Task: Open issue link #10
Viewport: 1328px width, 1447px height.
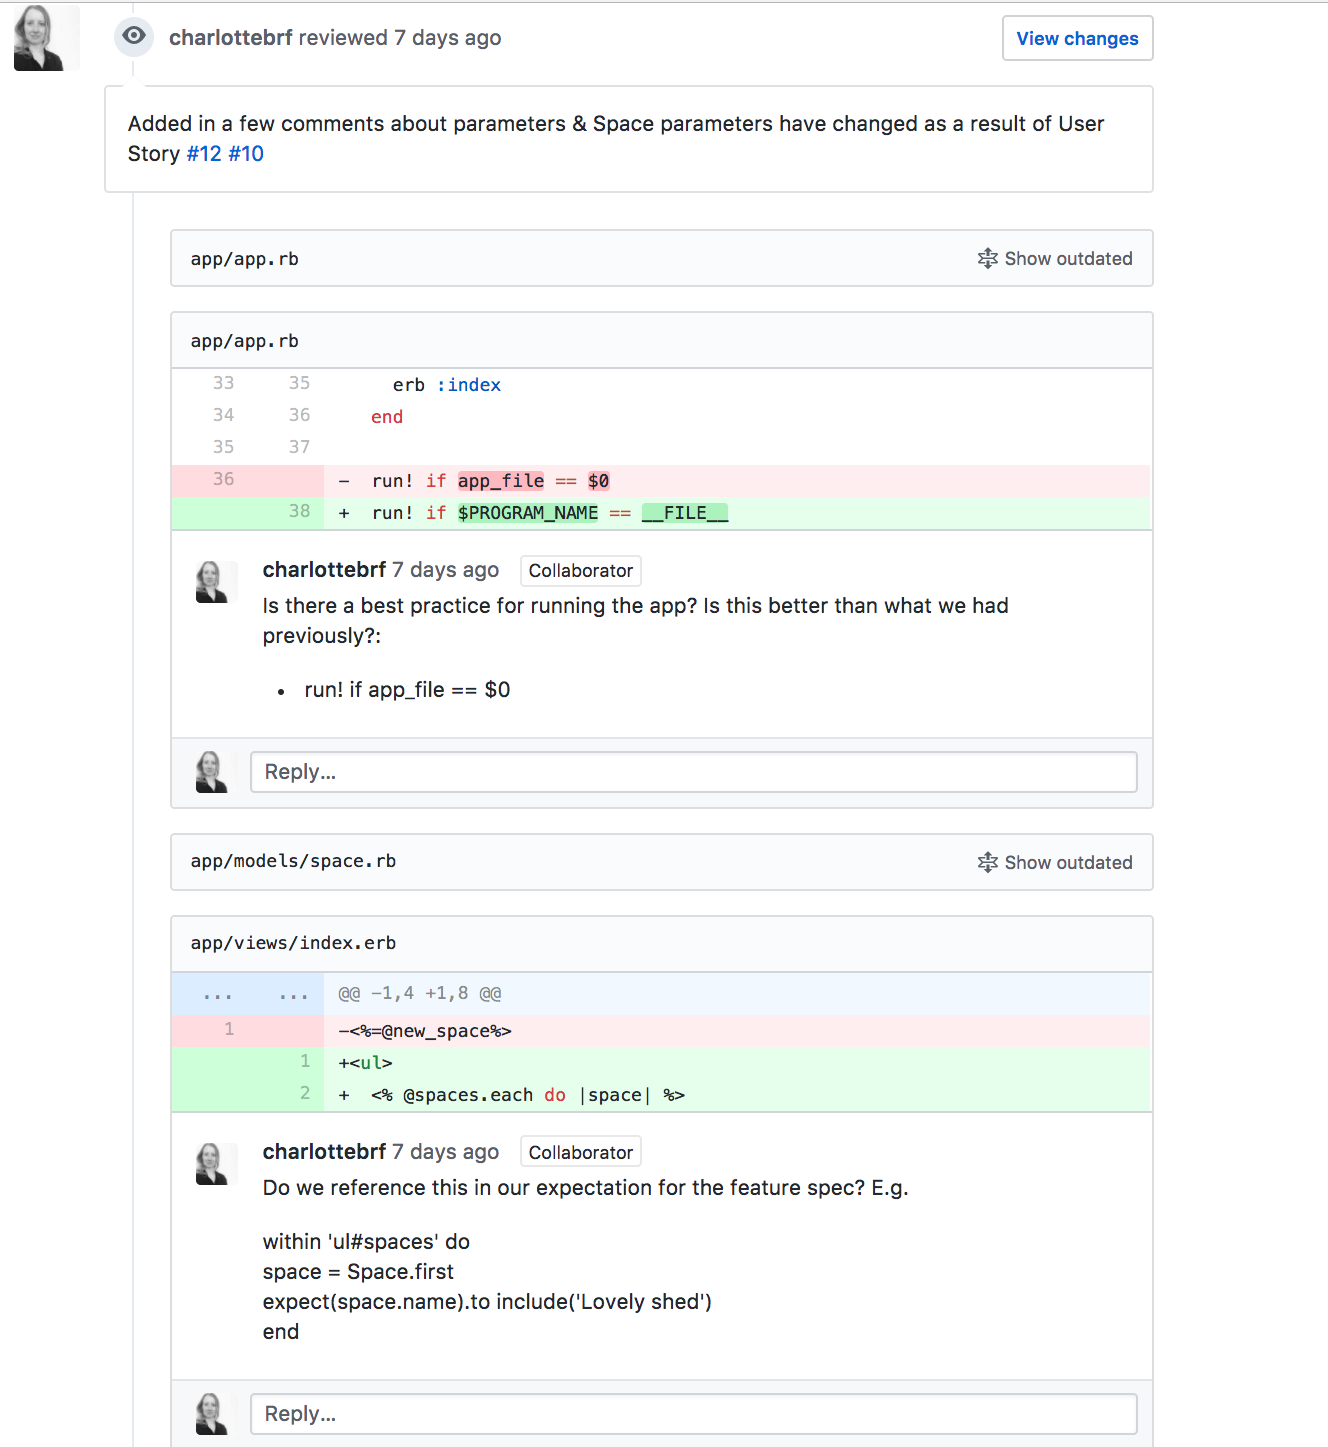Action: tap(246, 154)
